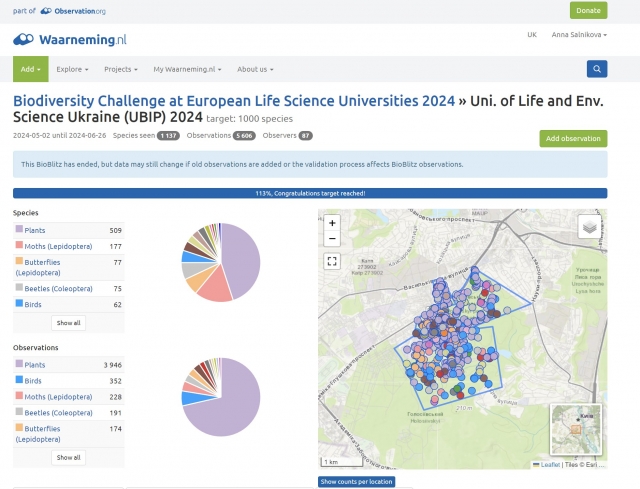Expand the Explore menu
The image size is (640, 489).
pos(72,69)
